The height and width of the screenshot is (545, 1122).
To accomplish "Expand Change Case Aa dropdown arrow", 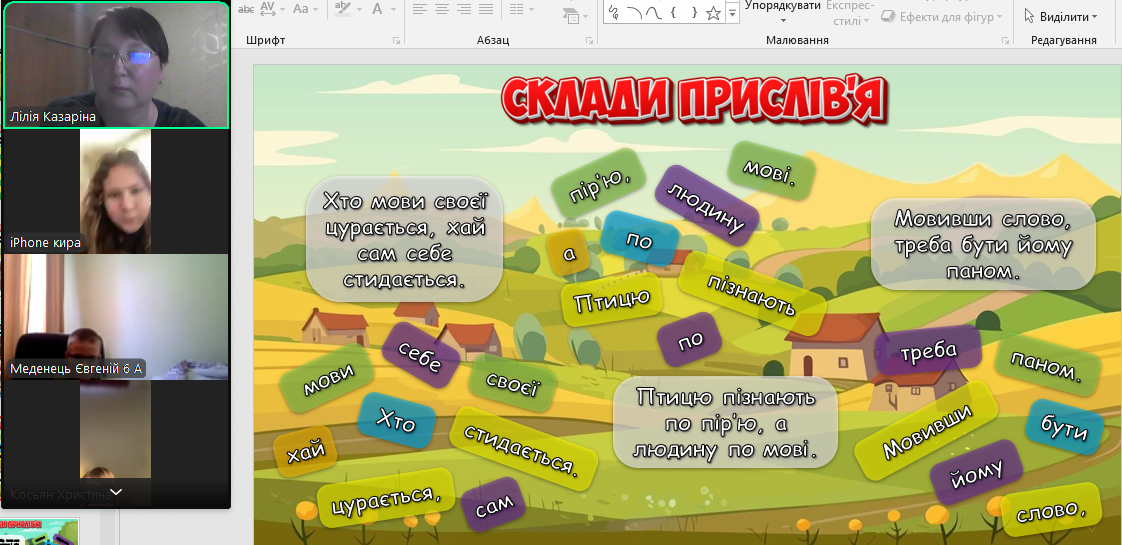I will [x=316, y=9].
